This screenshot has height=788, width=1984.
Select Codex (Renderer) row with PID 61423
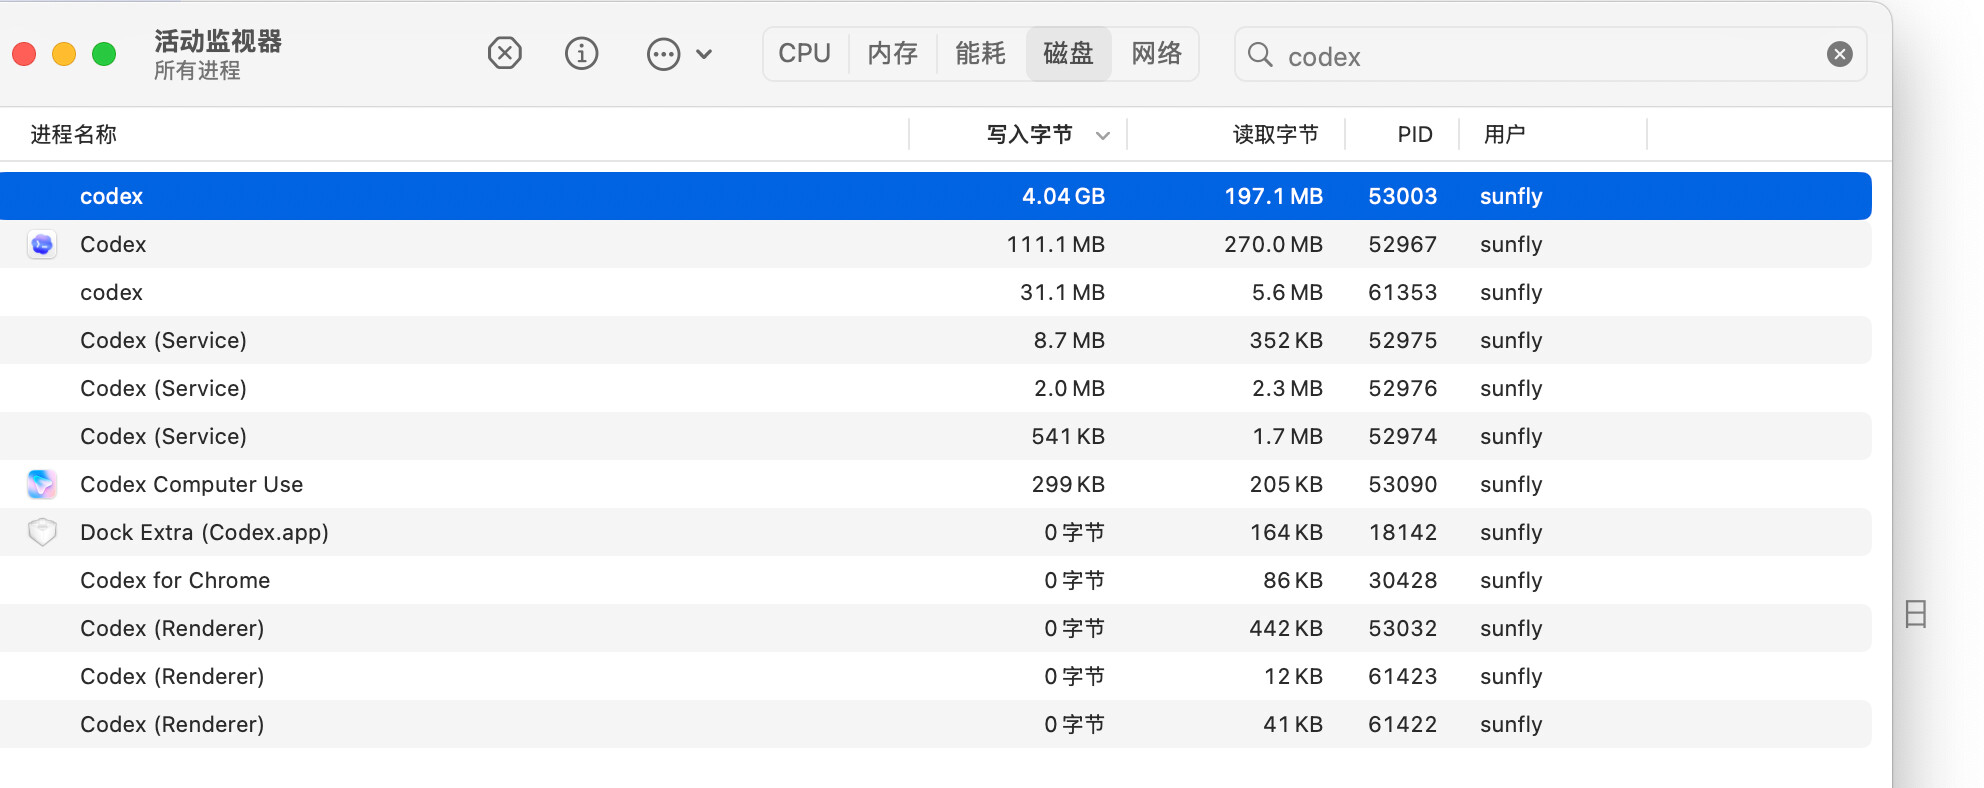coord(935,676)
